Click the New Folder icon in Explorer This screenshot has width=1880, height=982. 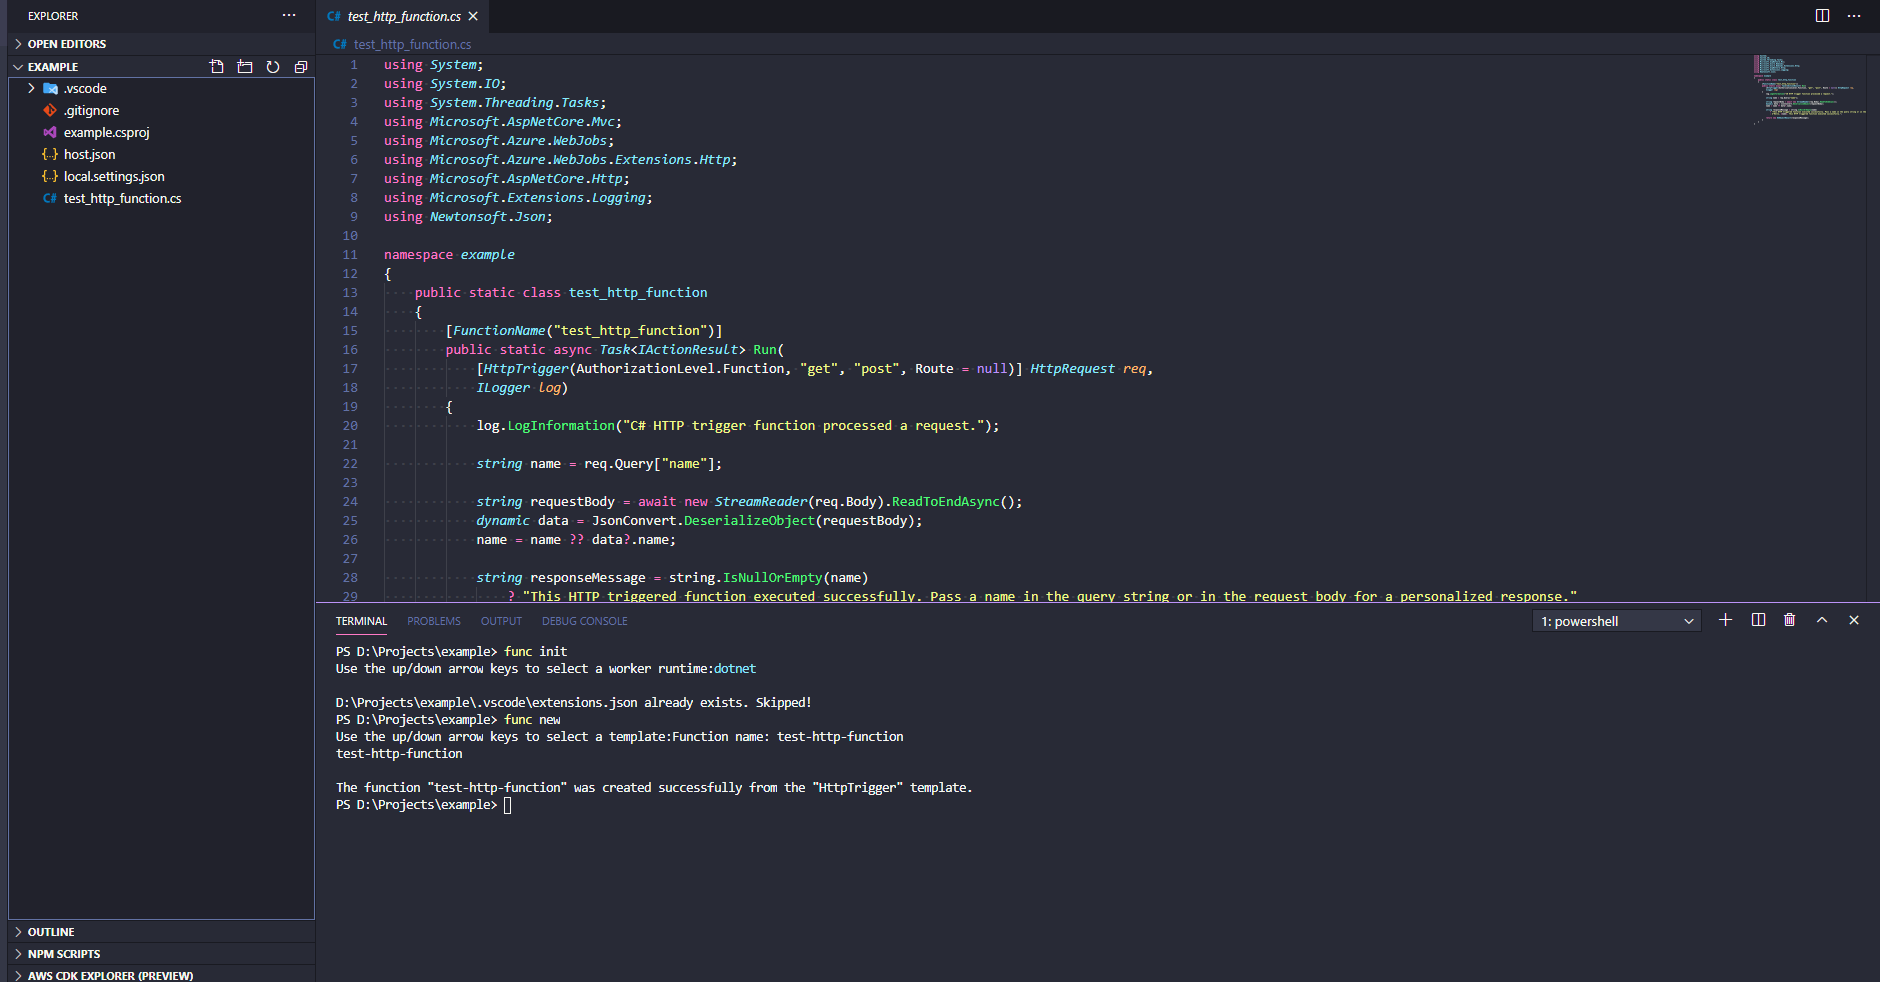(245, 67)
